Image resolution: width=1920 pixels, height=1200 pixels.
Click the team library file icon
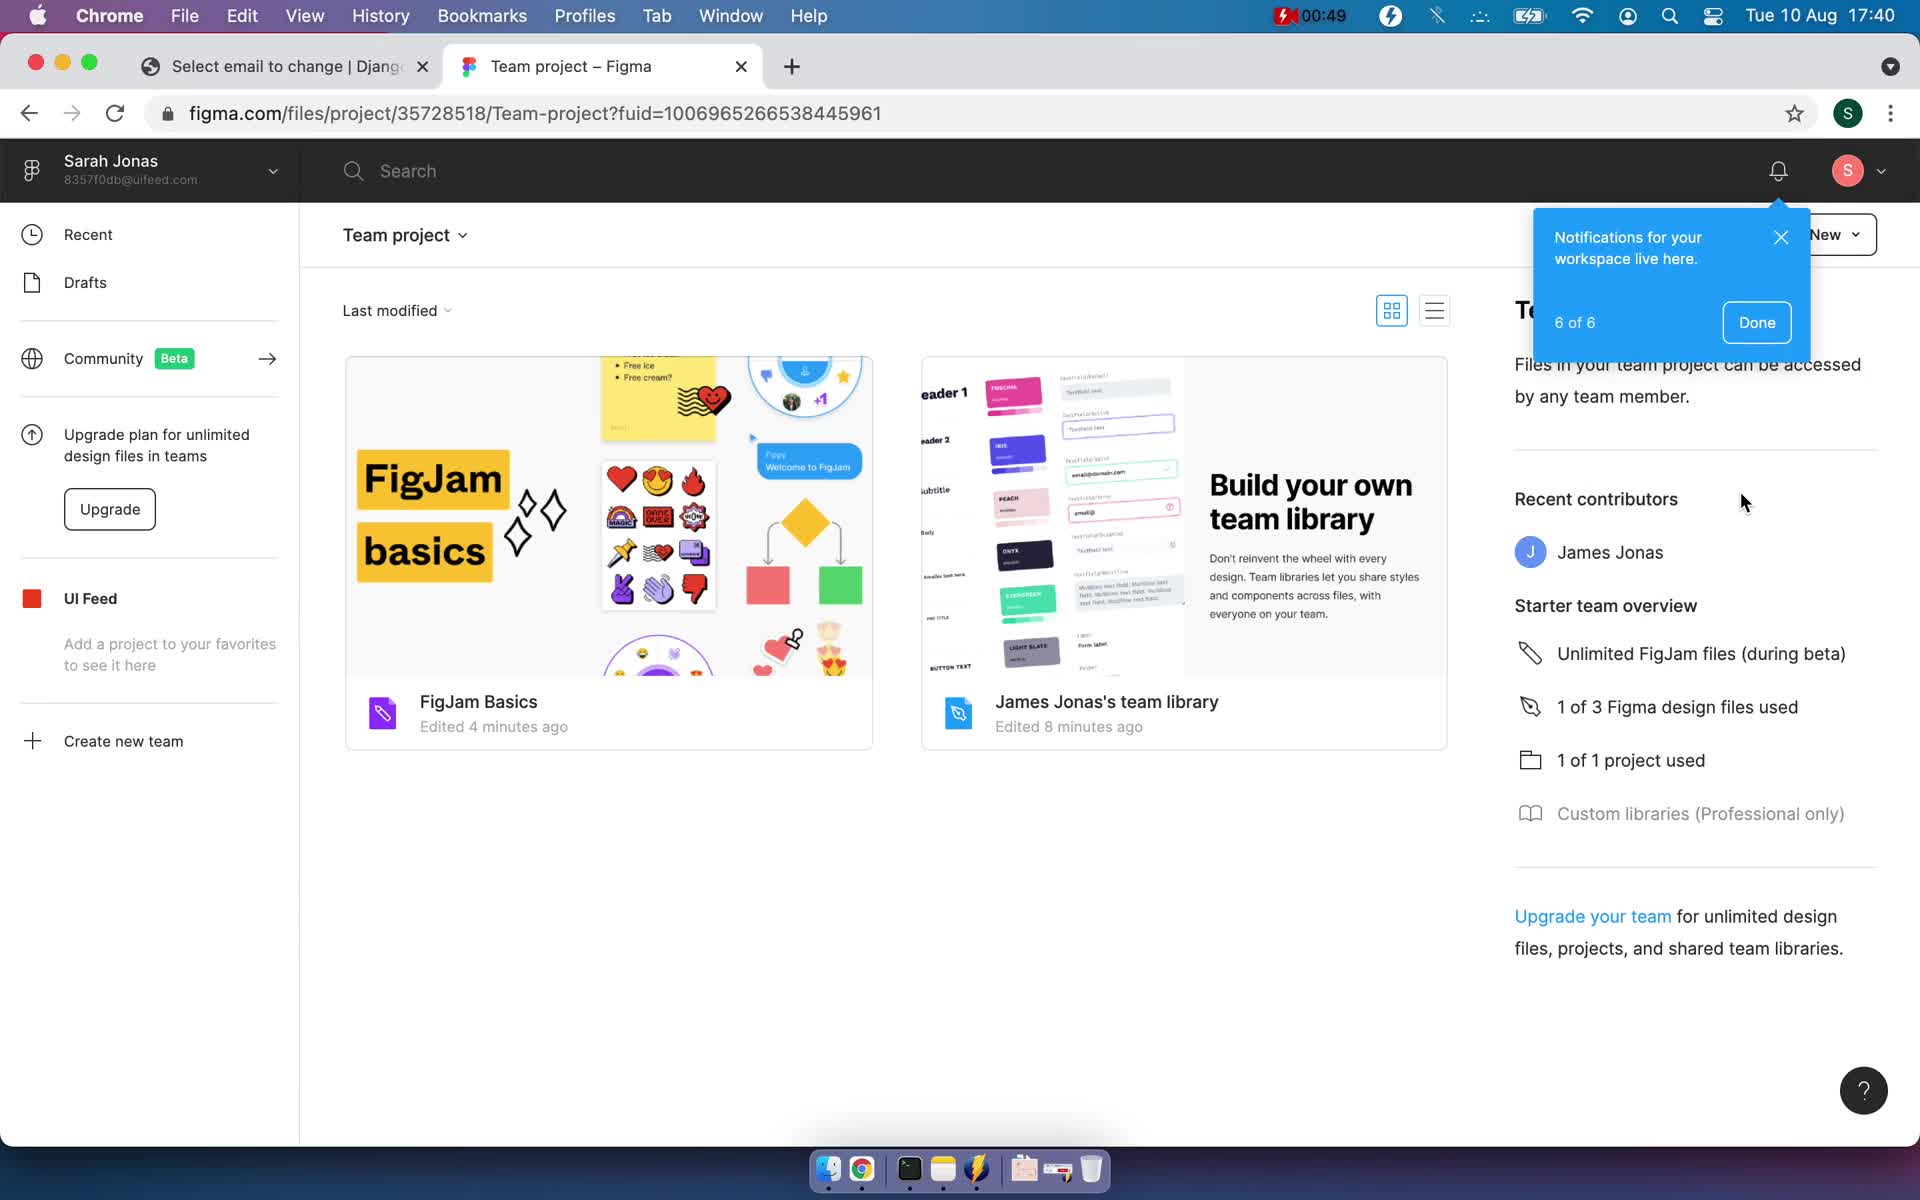tap(958, 711)
